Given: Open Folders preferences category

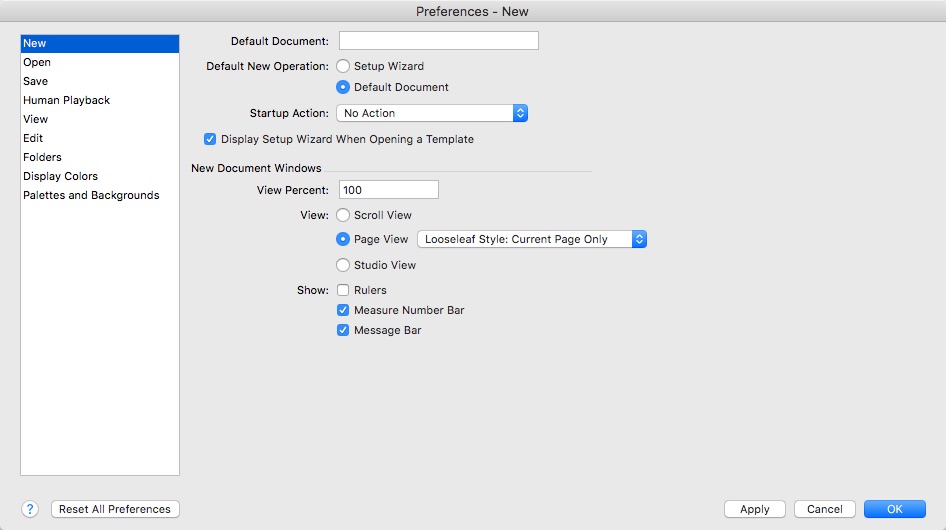Looking at the screenshot, I should [x=43, y=157].
